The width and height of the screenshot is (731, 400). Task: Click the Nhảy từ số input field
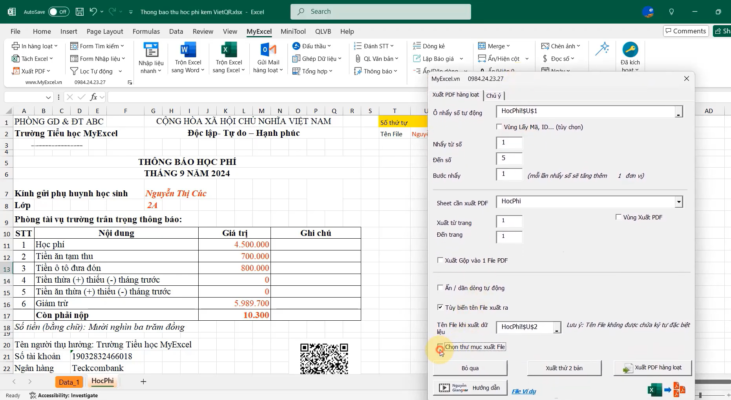click(509, 143)
